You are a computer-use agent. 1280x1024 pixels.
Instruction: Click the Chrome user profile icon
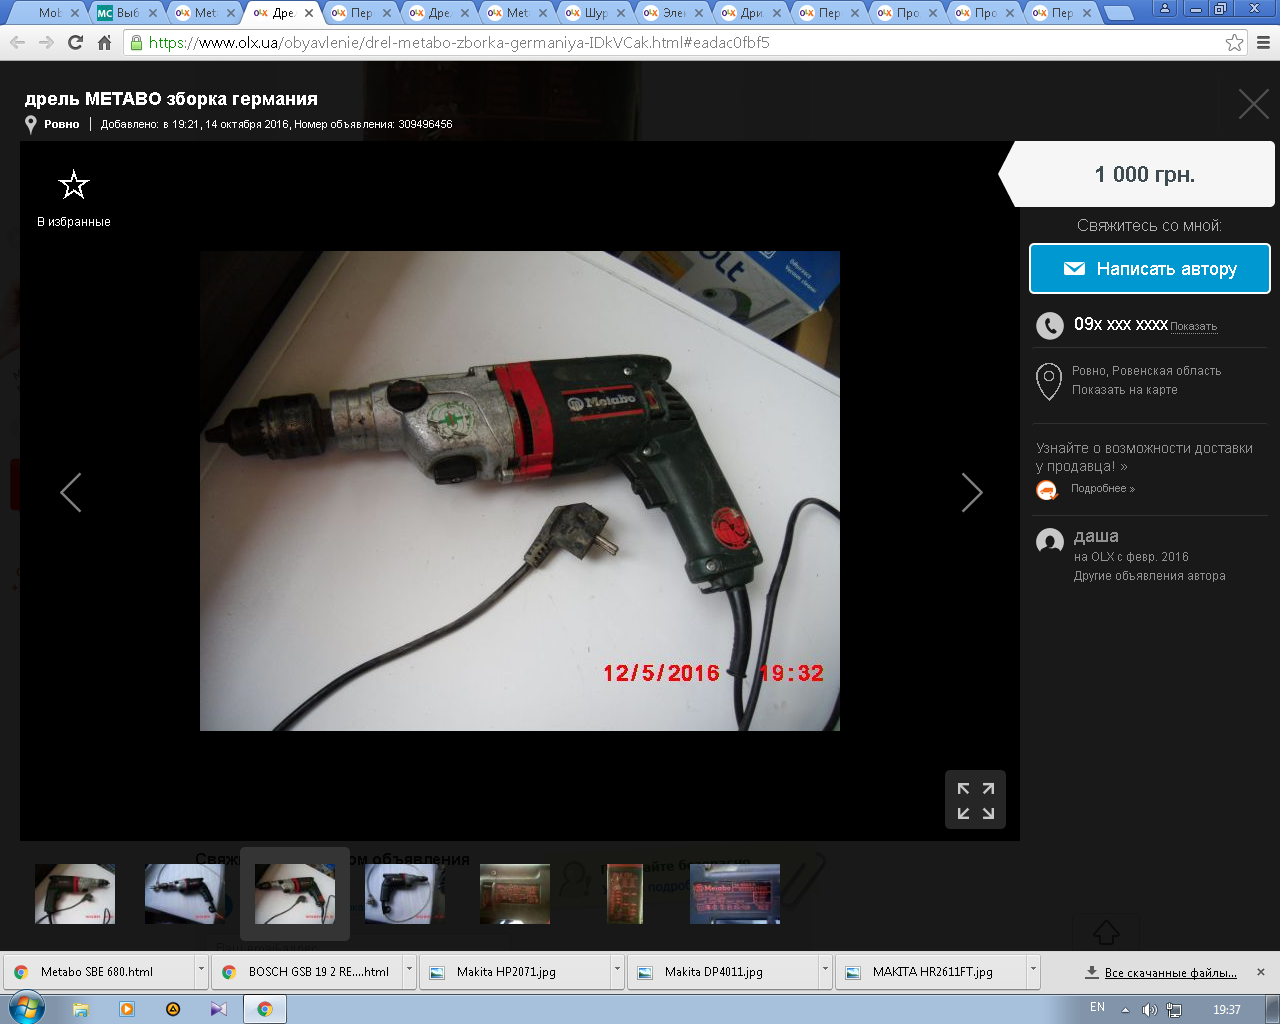[1165, 8]
